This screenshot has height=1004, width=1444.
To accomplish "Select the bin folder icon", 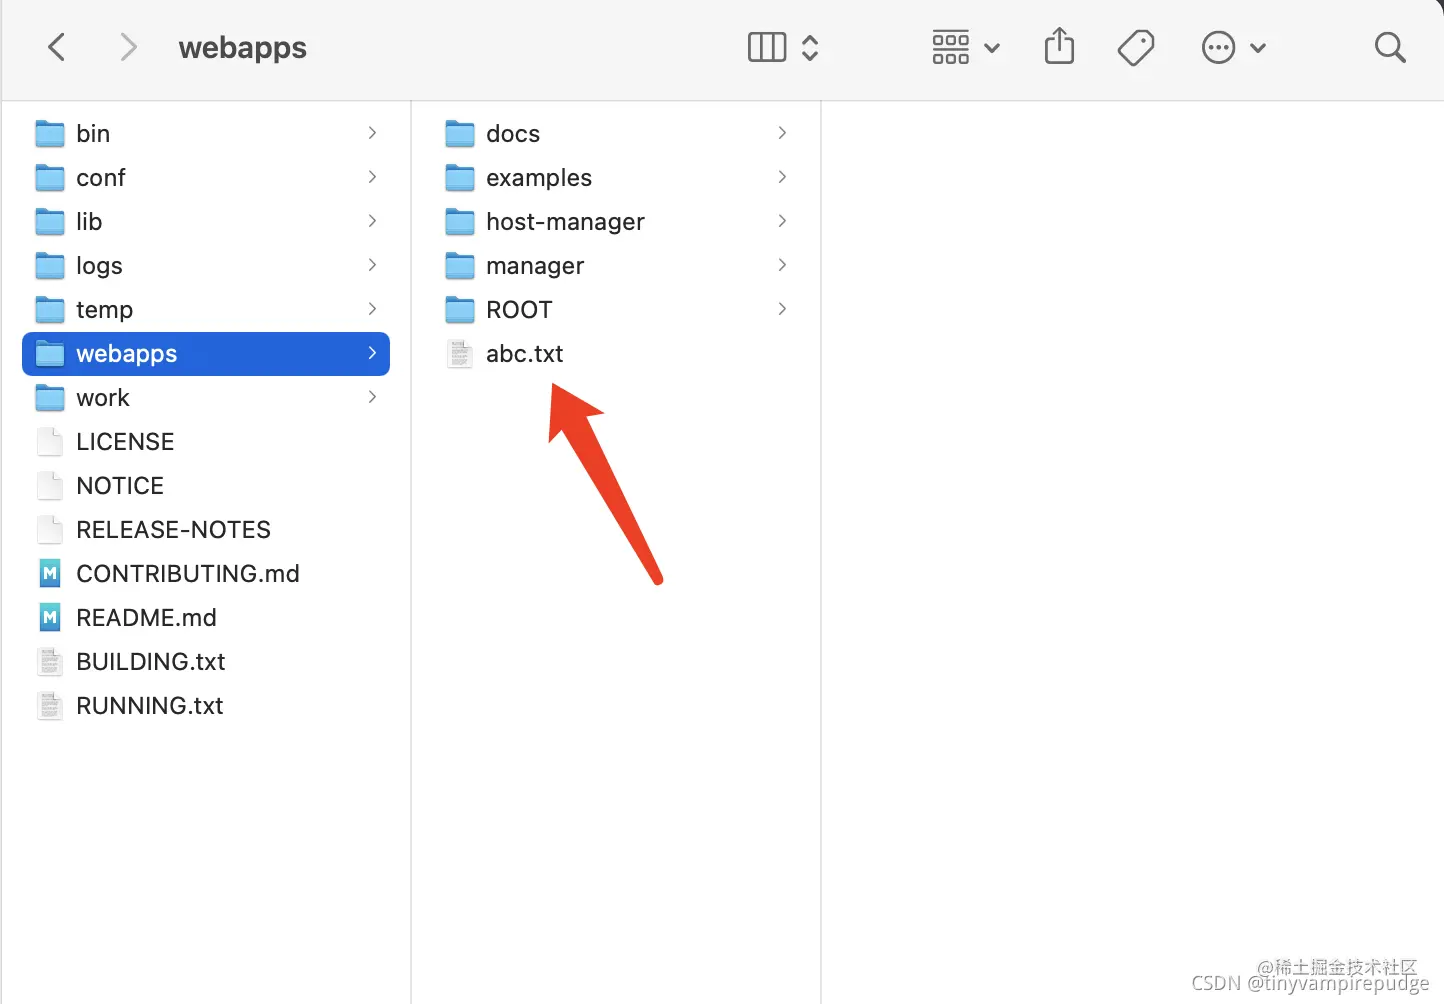I will pyautogui.click(x=50, y=133).
